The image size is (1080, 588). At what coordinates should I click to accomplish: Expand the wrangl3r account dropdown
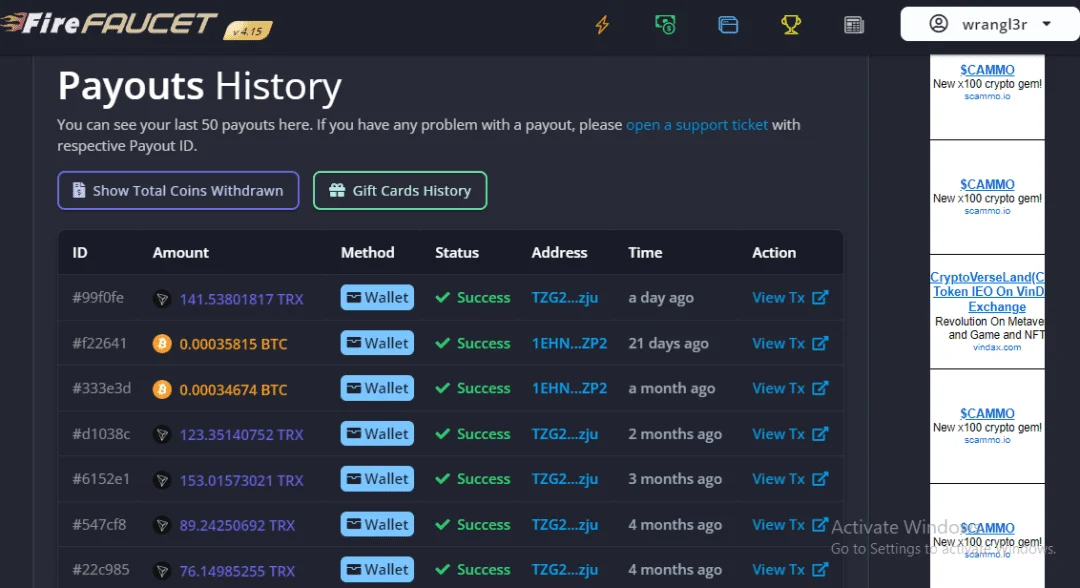pyautogui.click(x=990, y=24)
